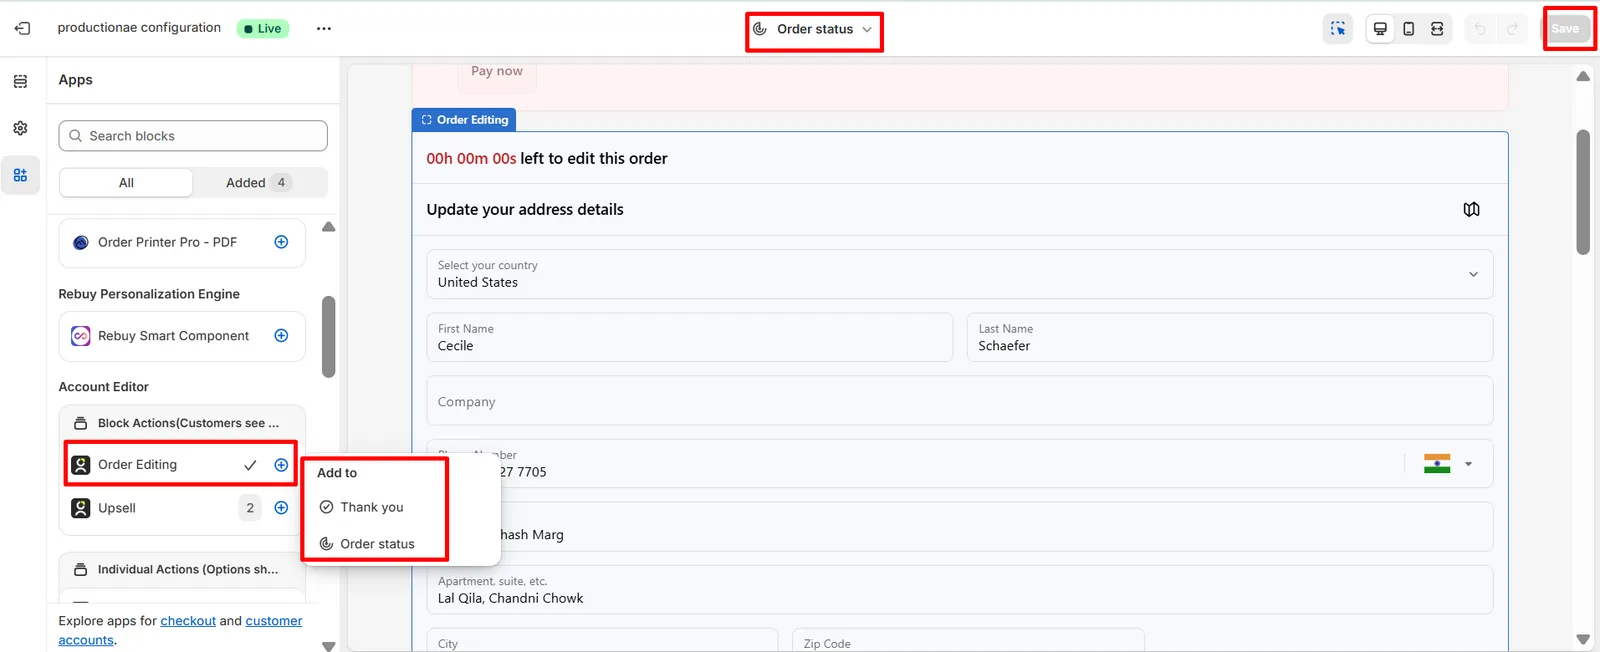This screenshot has height=652, width=1600.
Task: Open the Settings gear sidebar icon
Action: pyautogui.click(x=20, y=128)
